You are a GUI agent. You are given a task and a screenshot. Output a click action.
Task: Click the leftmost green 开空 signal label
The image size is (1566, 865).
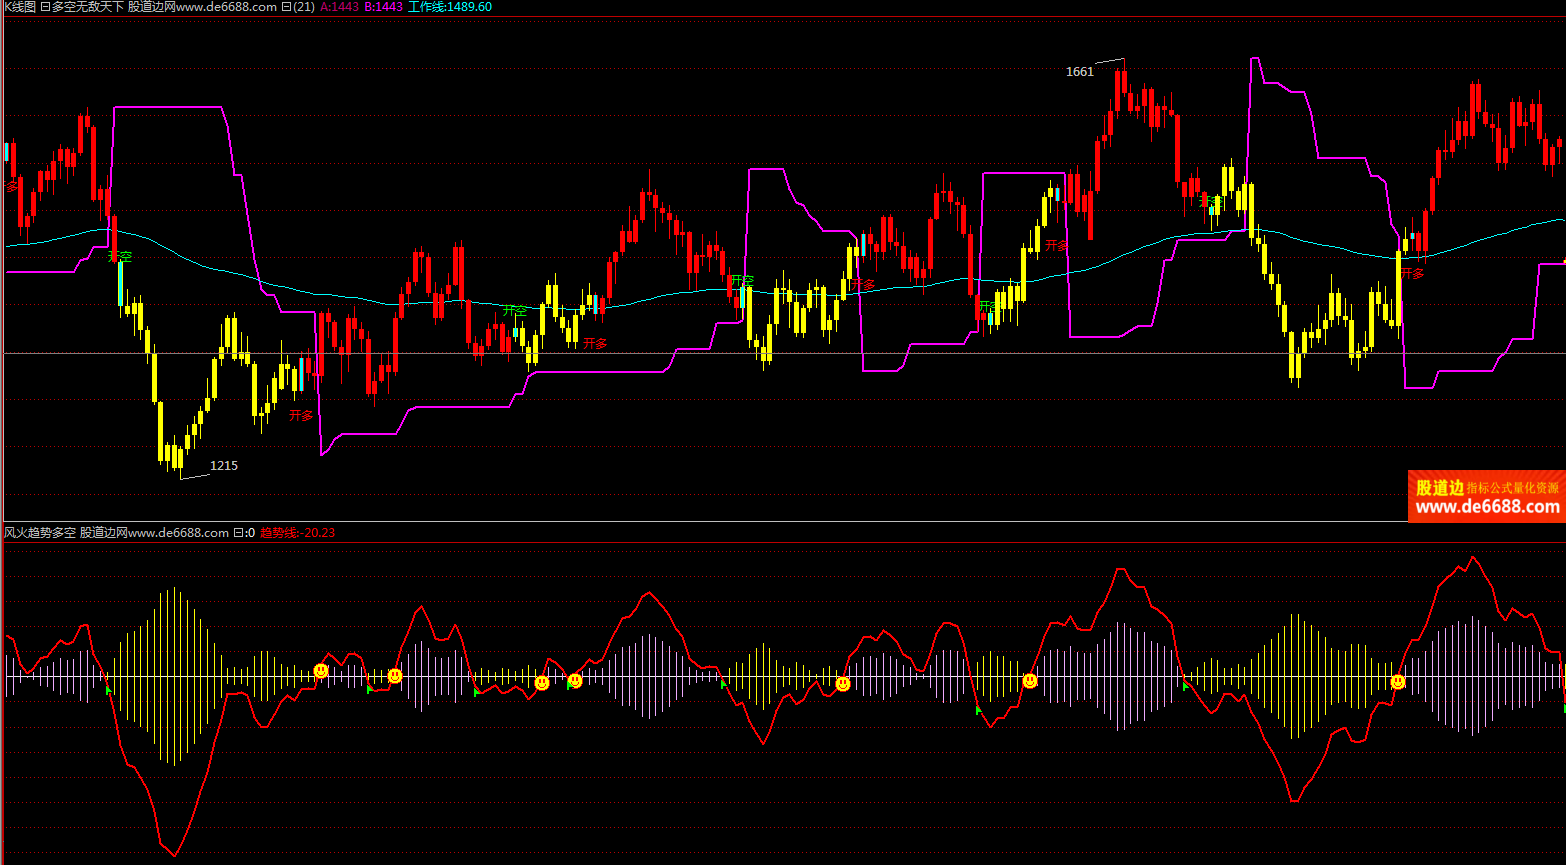tap(120, 256)
